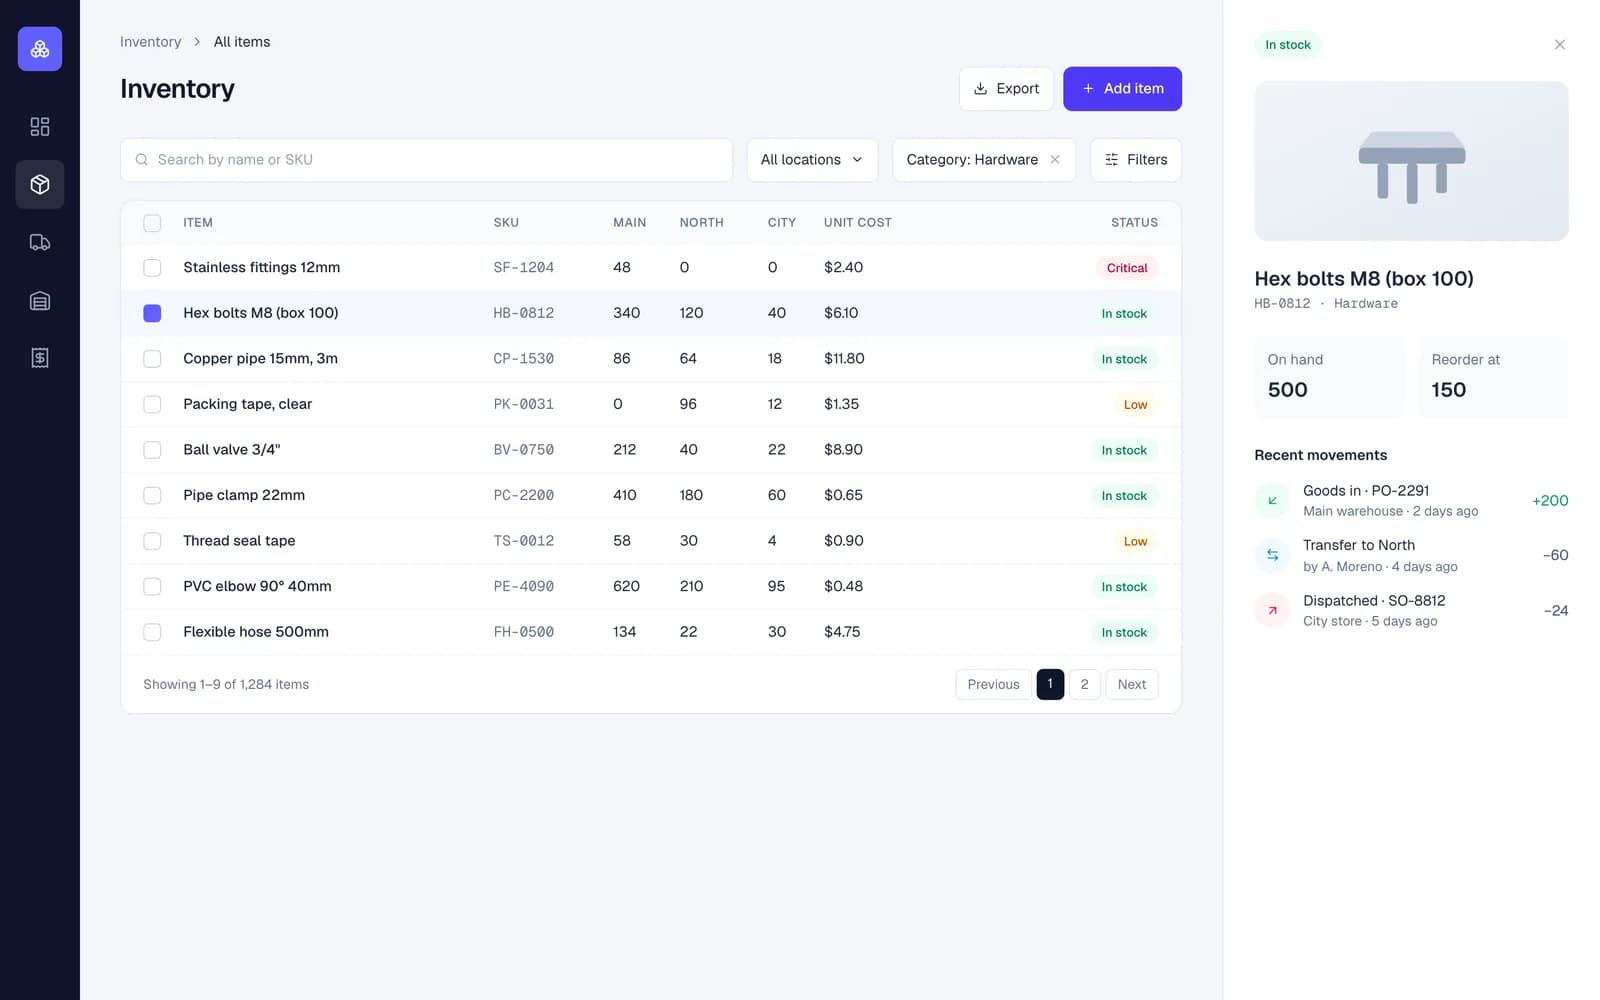
Task: Open the dashboard grid icon in sidebar
Action: click(x=40, y=127)
